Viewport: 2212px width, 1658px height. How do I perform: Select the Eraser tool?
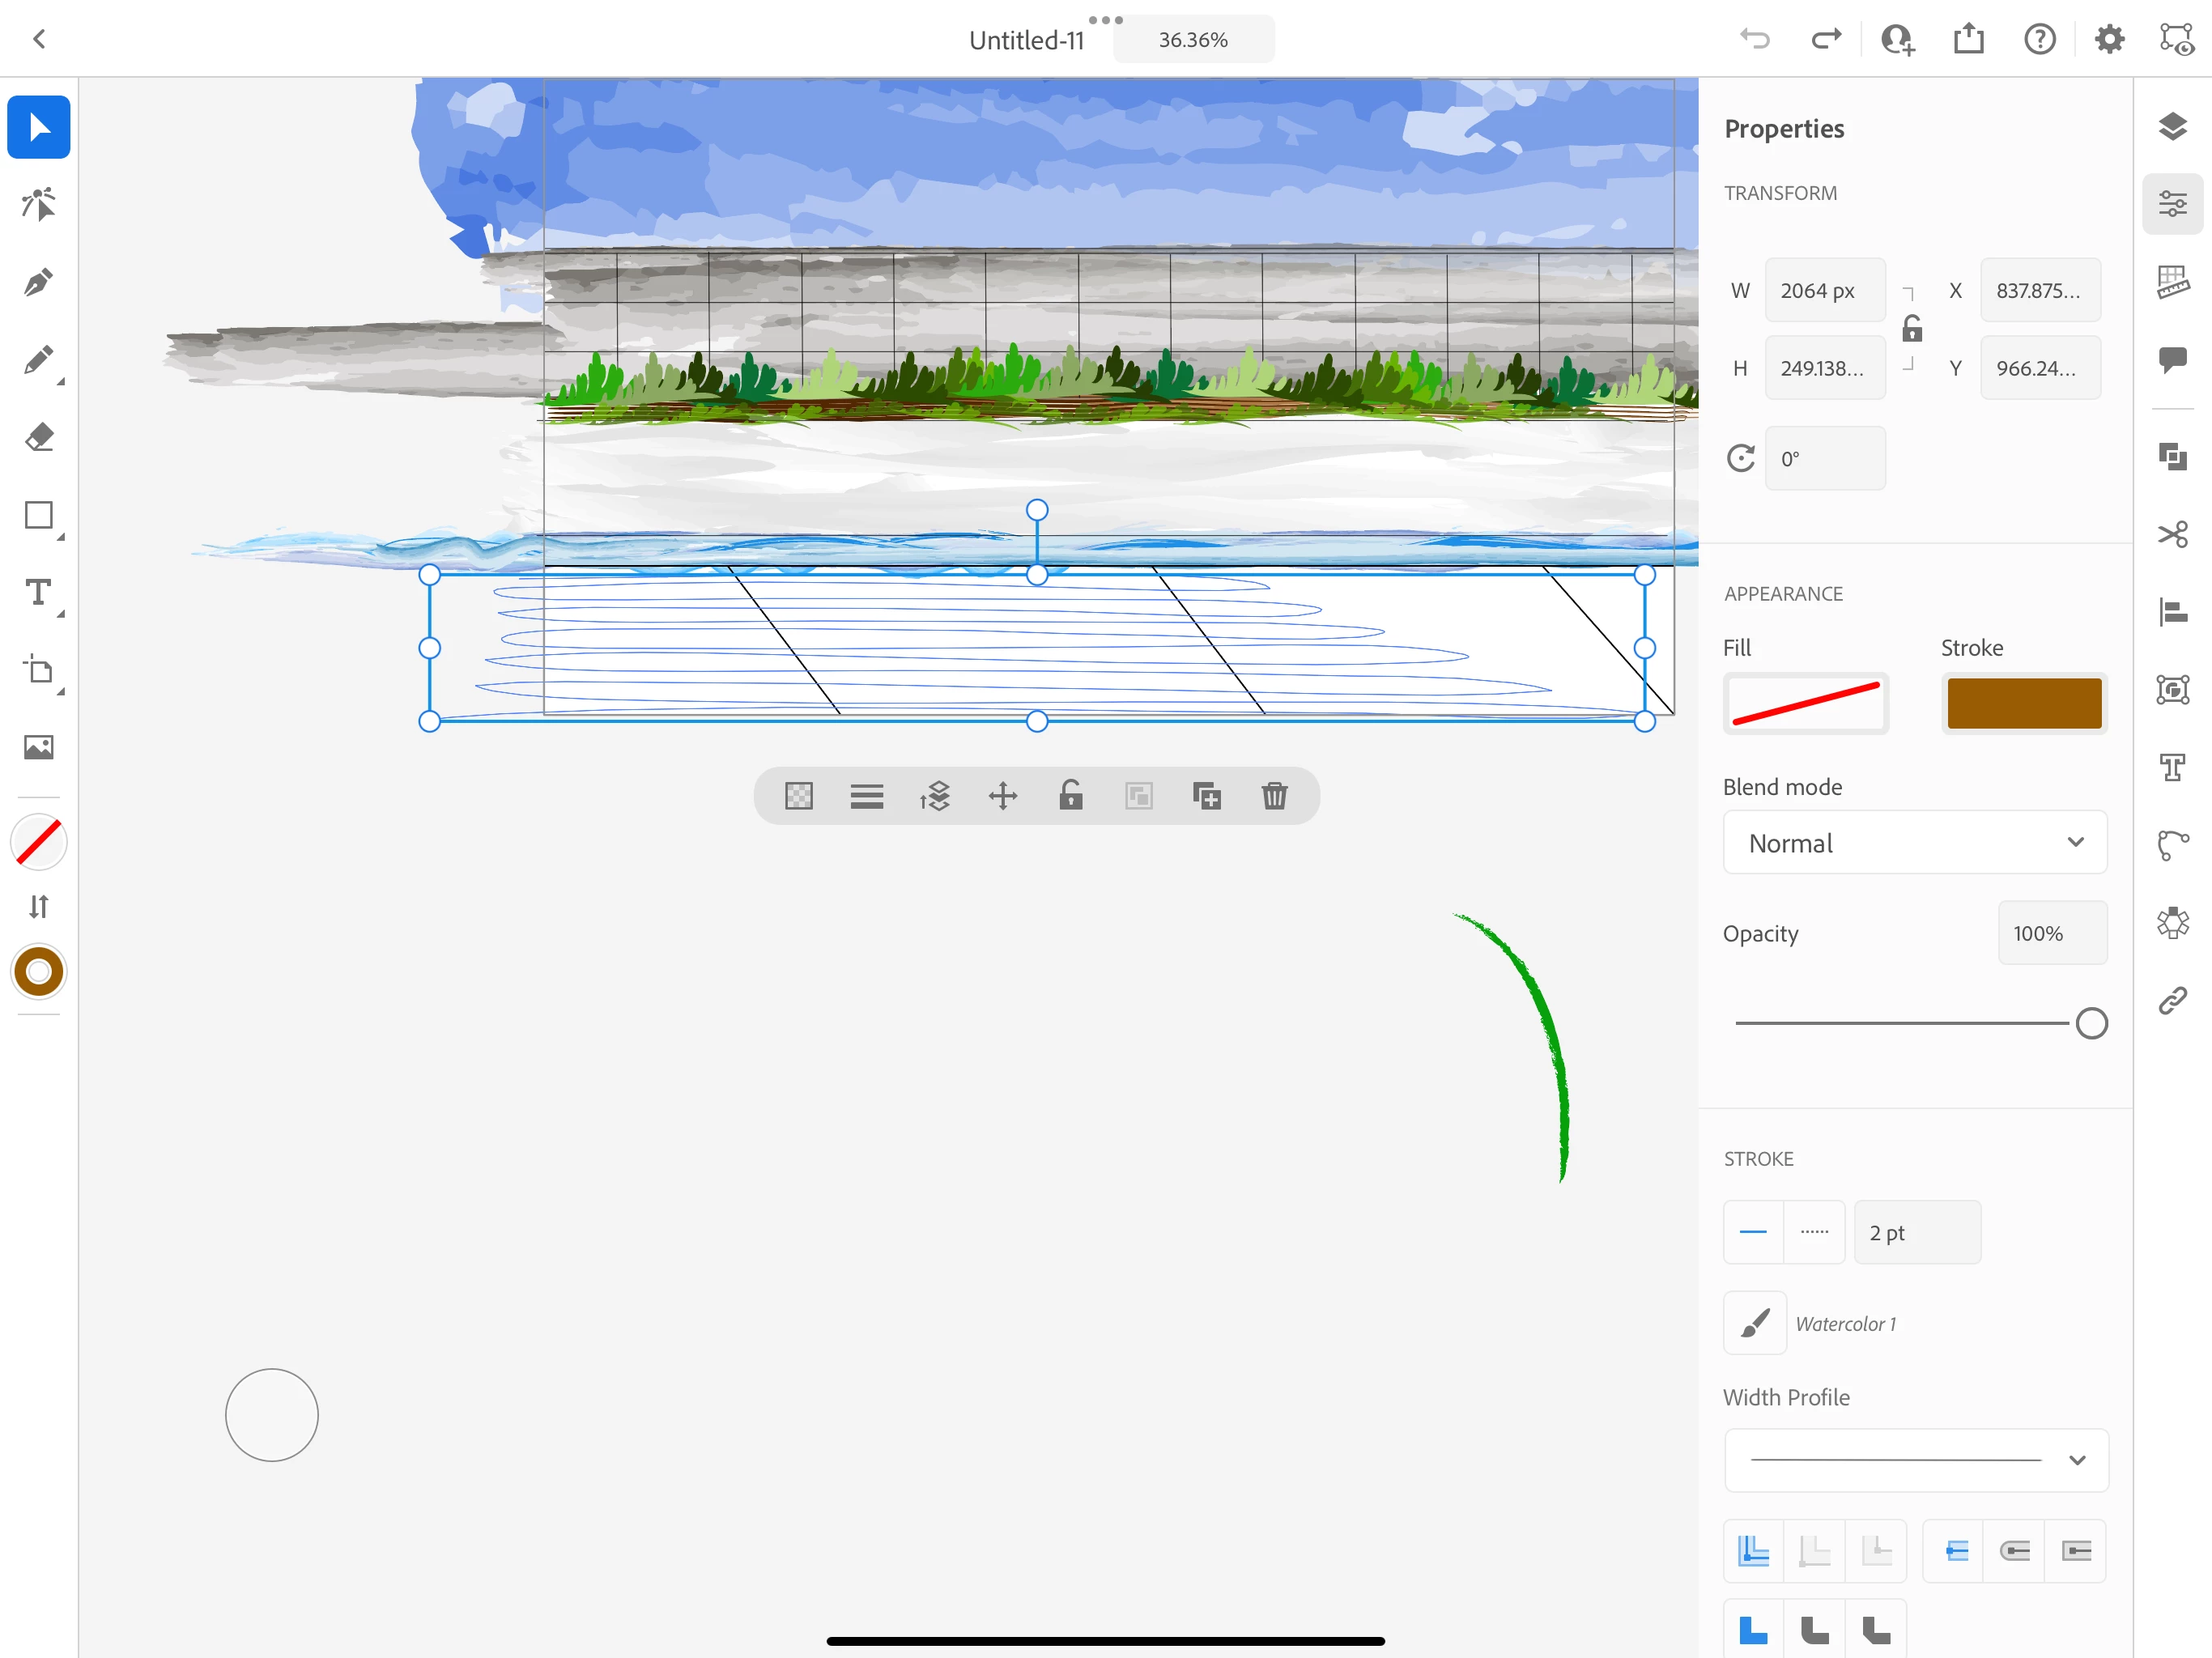38,438
